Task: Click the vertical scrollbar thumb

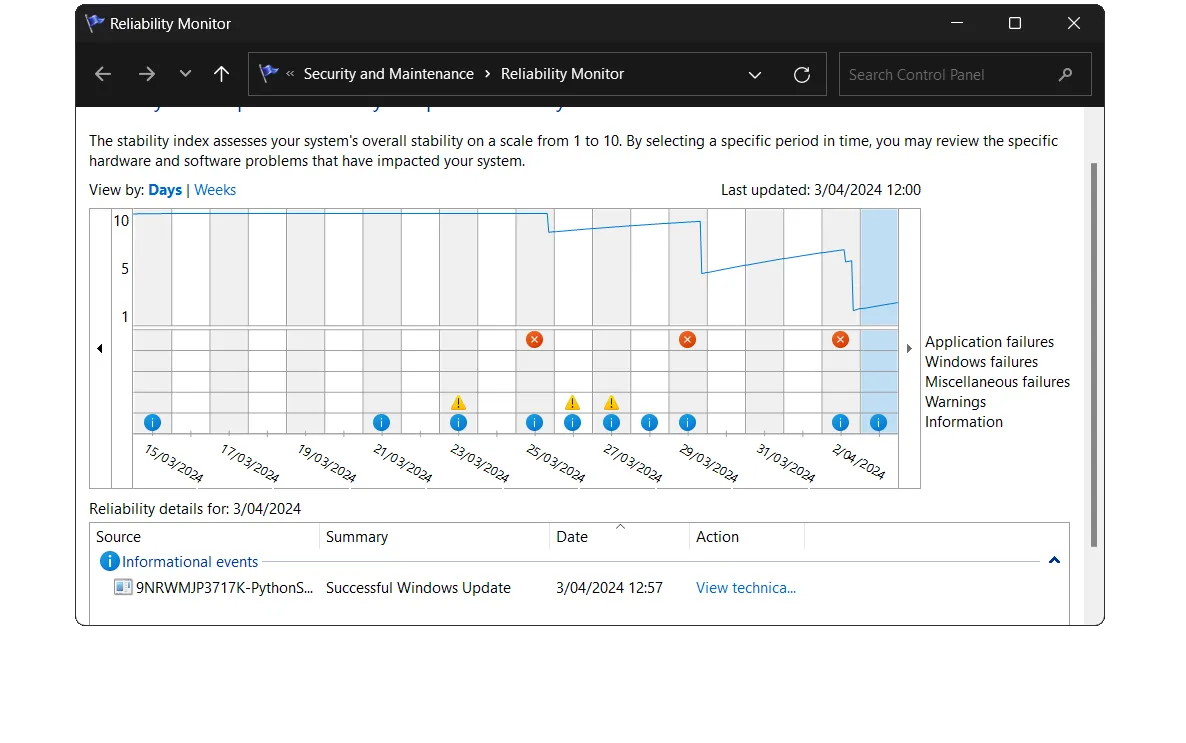Action: tap(1094, 354)
